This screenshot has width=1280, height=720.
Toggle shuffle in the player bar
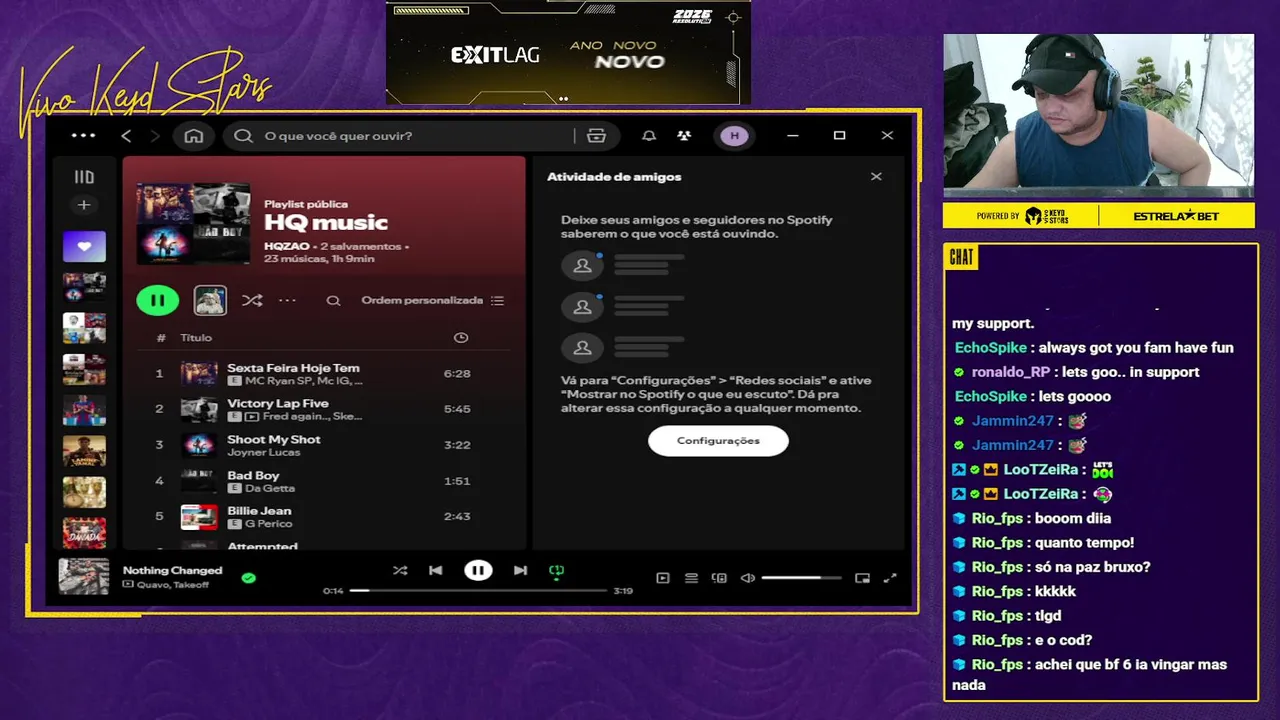click(400, 571)
